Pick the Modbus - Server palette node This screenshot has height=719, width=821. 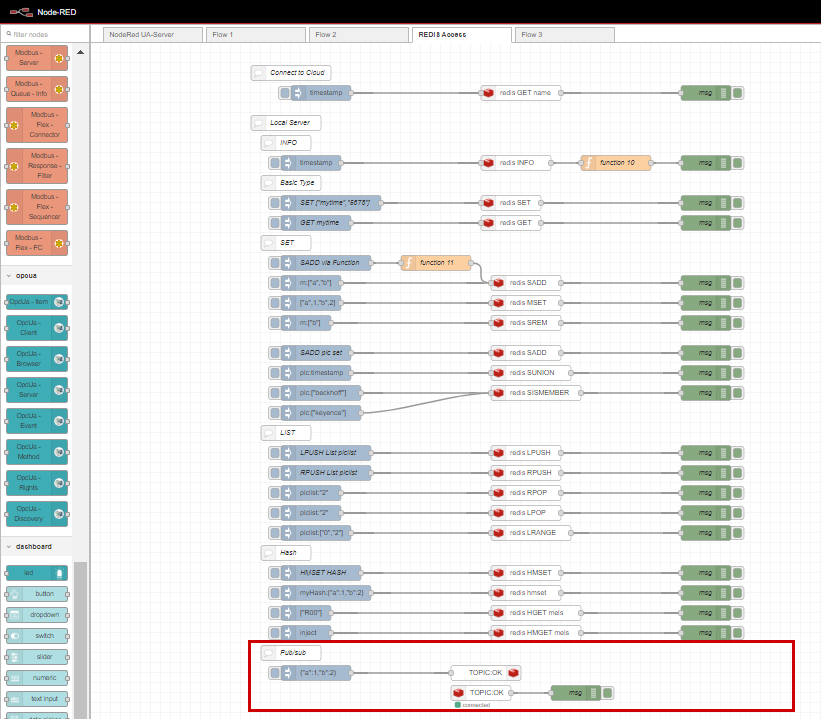click(x=37, y=58)
